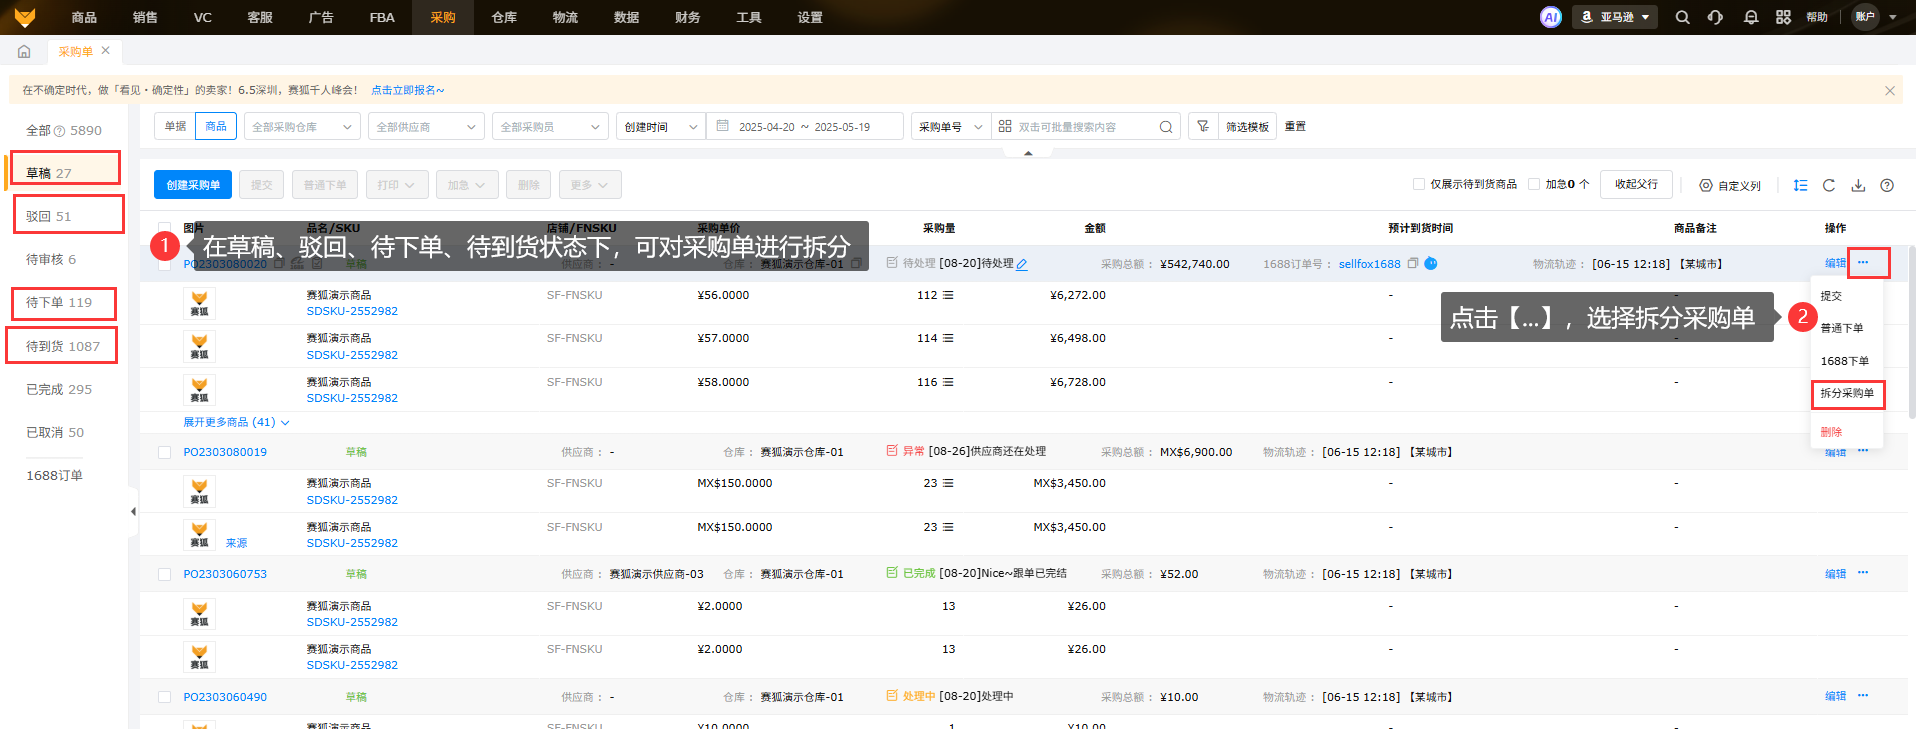Image resolution: width=1916 pixels, height=729 pixels.
Task: Open the sellfox1688 order link
Action: [1369, 264]
